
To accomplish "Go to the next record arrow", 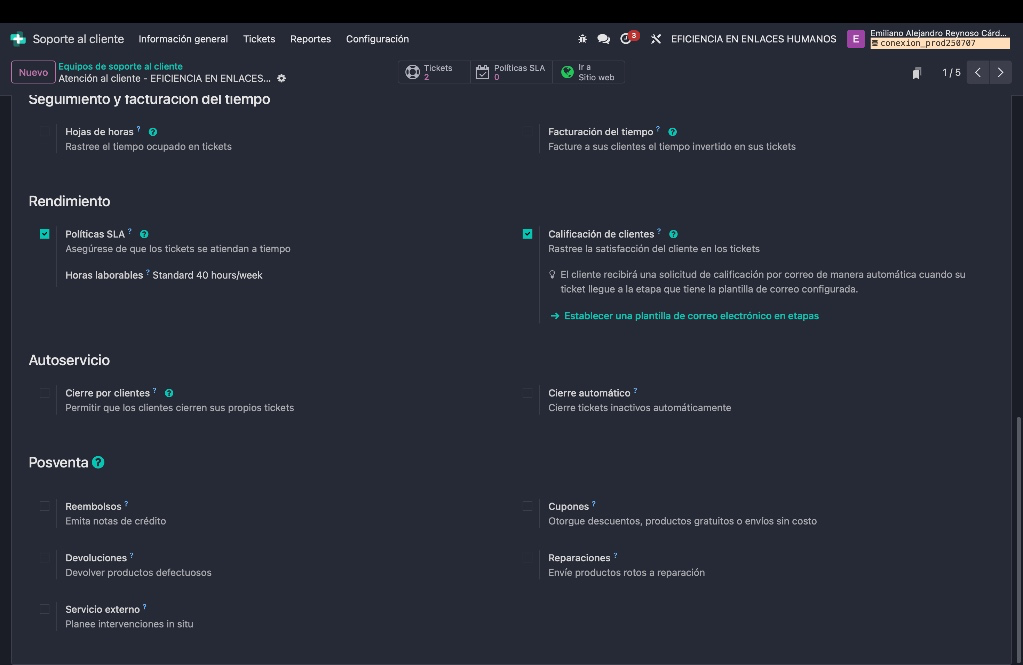I will [1000, 72].
